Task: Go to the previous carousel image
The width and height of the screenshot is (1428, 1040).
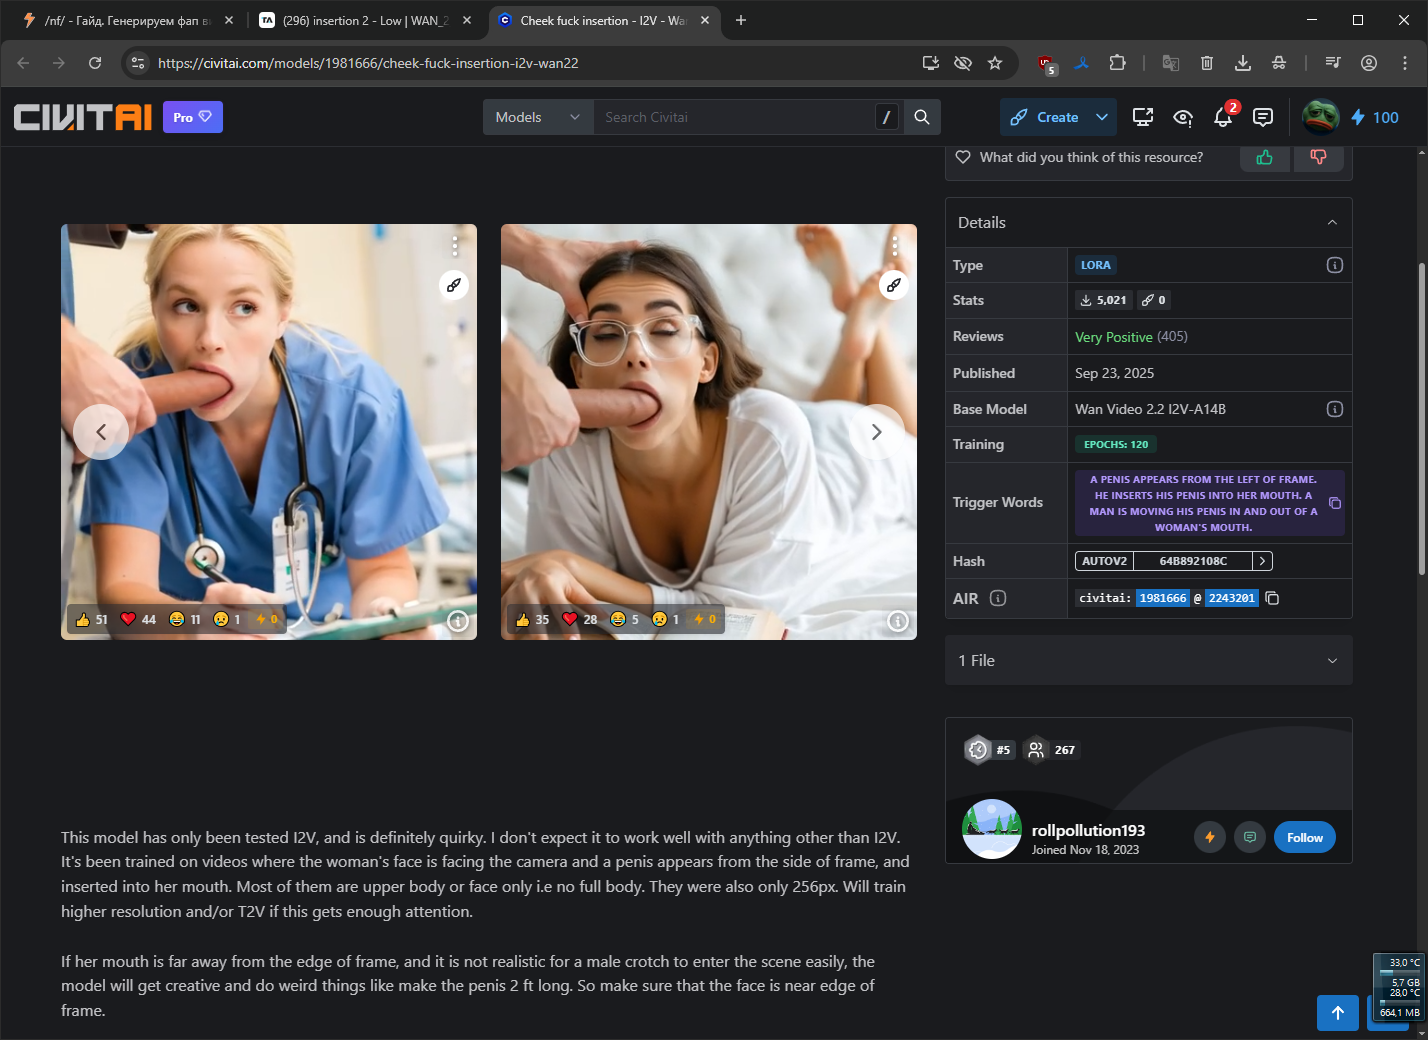Action: point(101,432)
